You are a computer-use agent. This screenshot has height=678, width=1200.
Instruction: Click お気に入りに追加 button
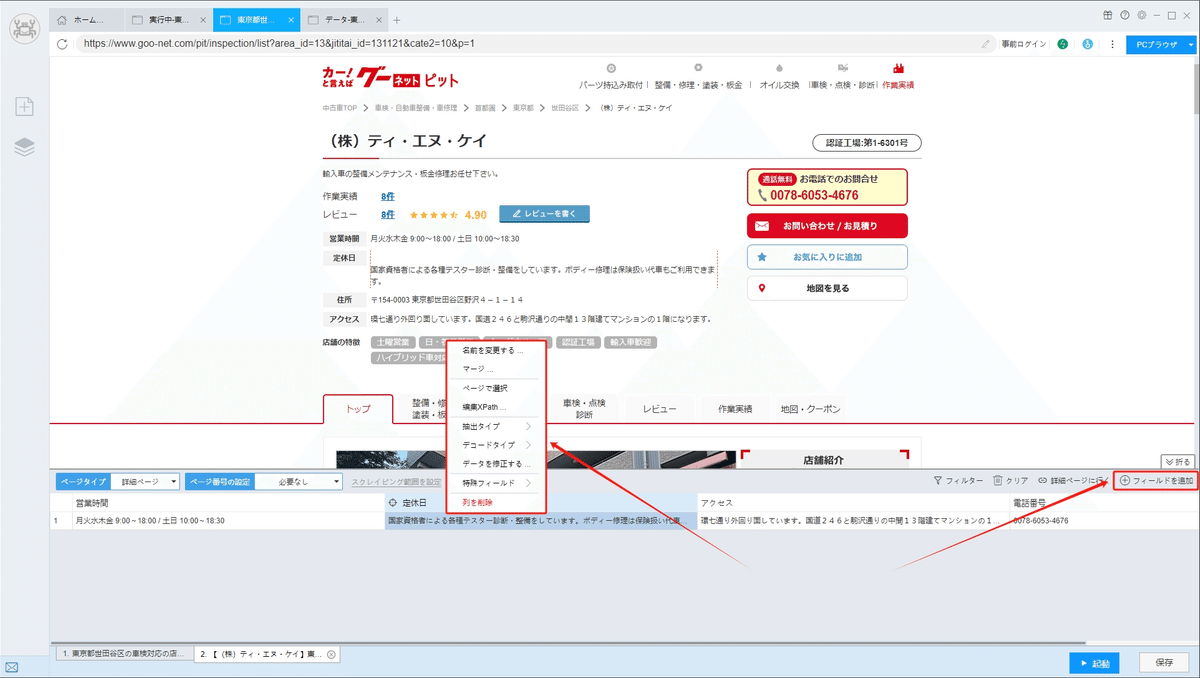tap(827, 257)
